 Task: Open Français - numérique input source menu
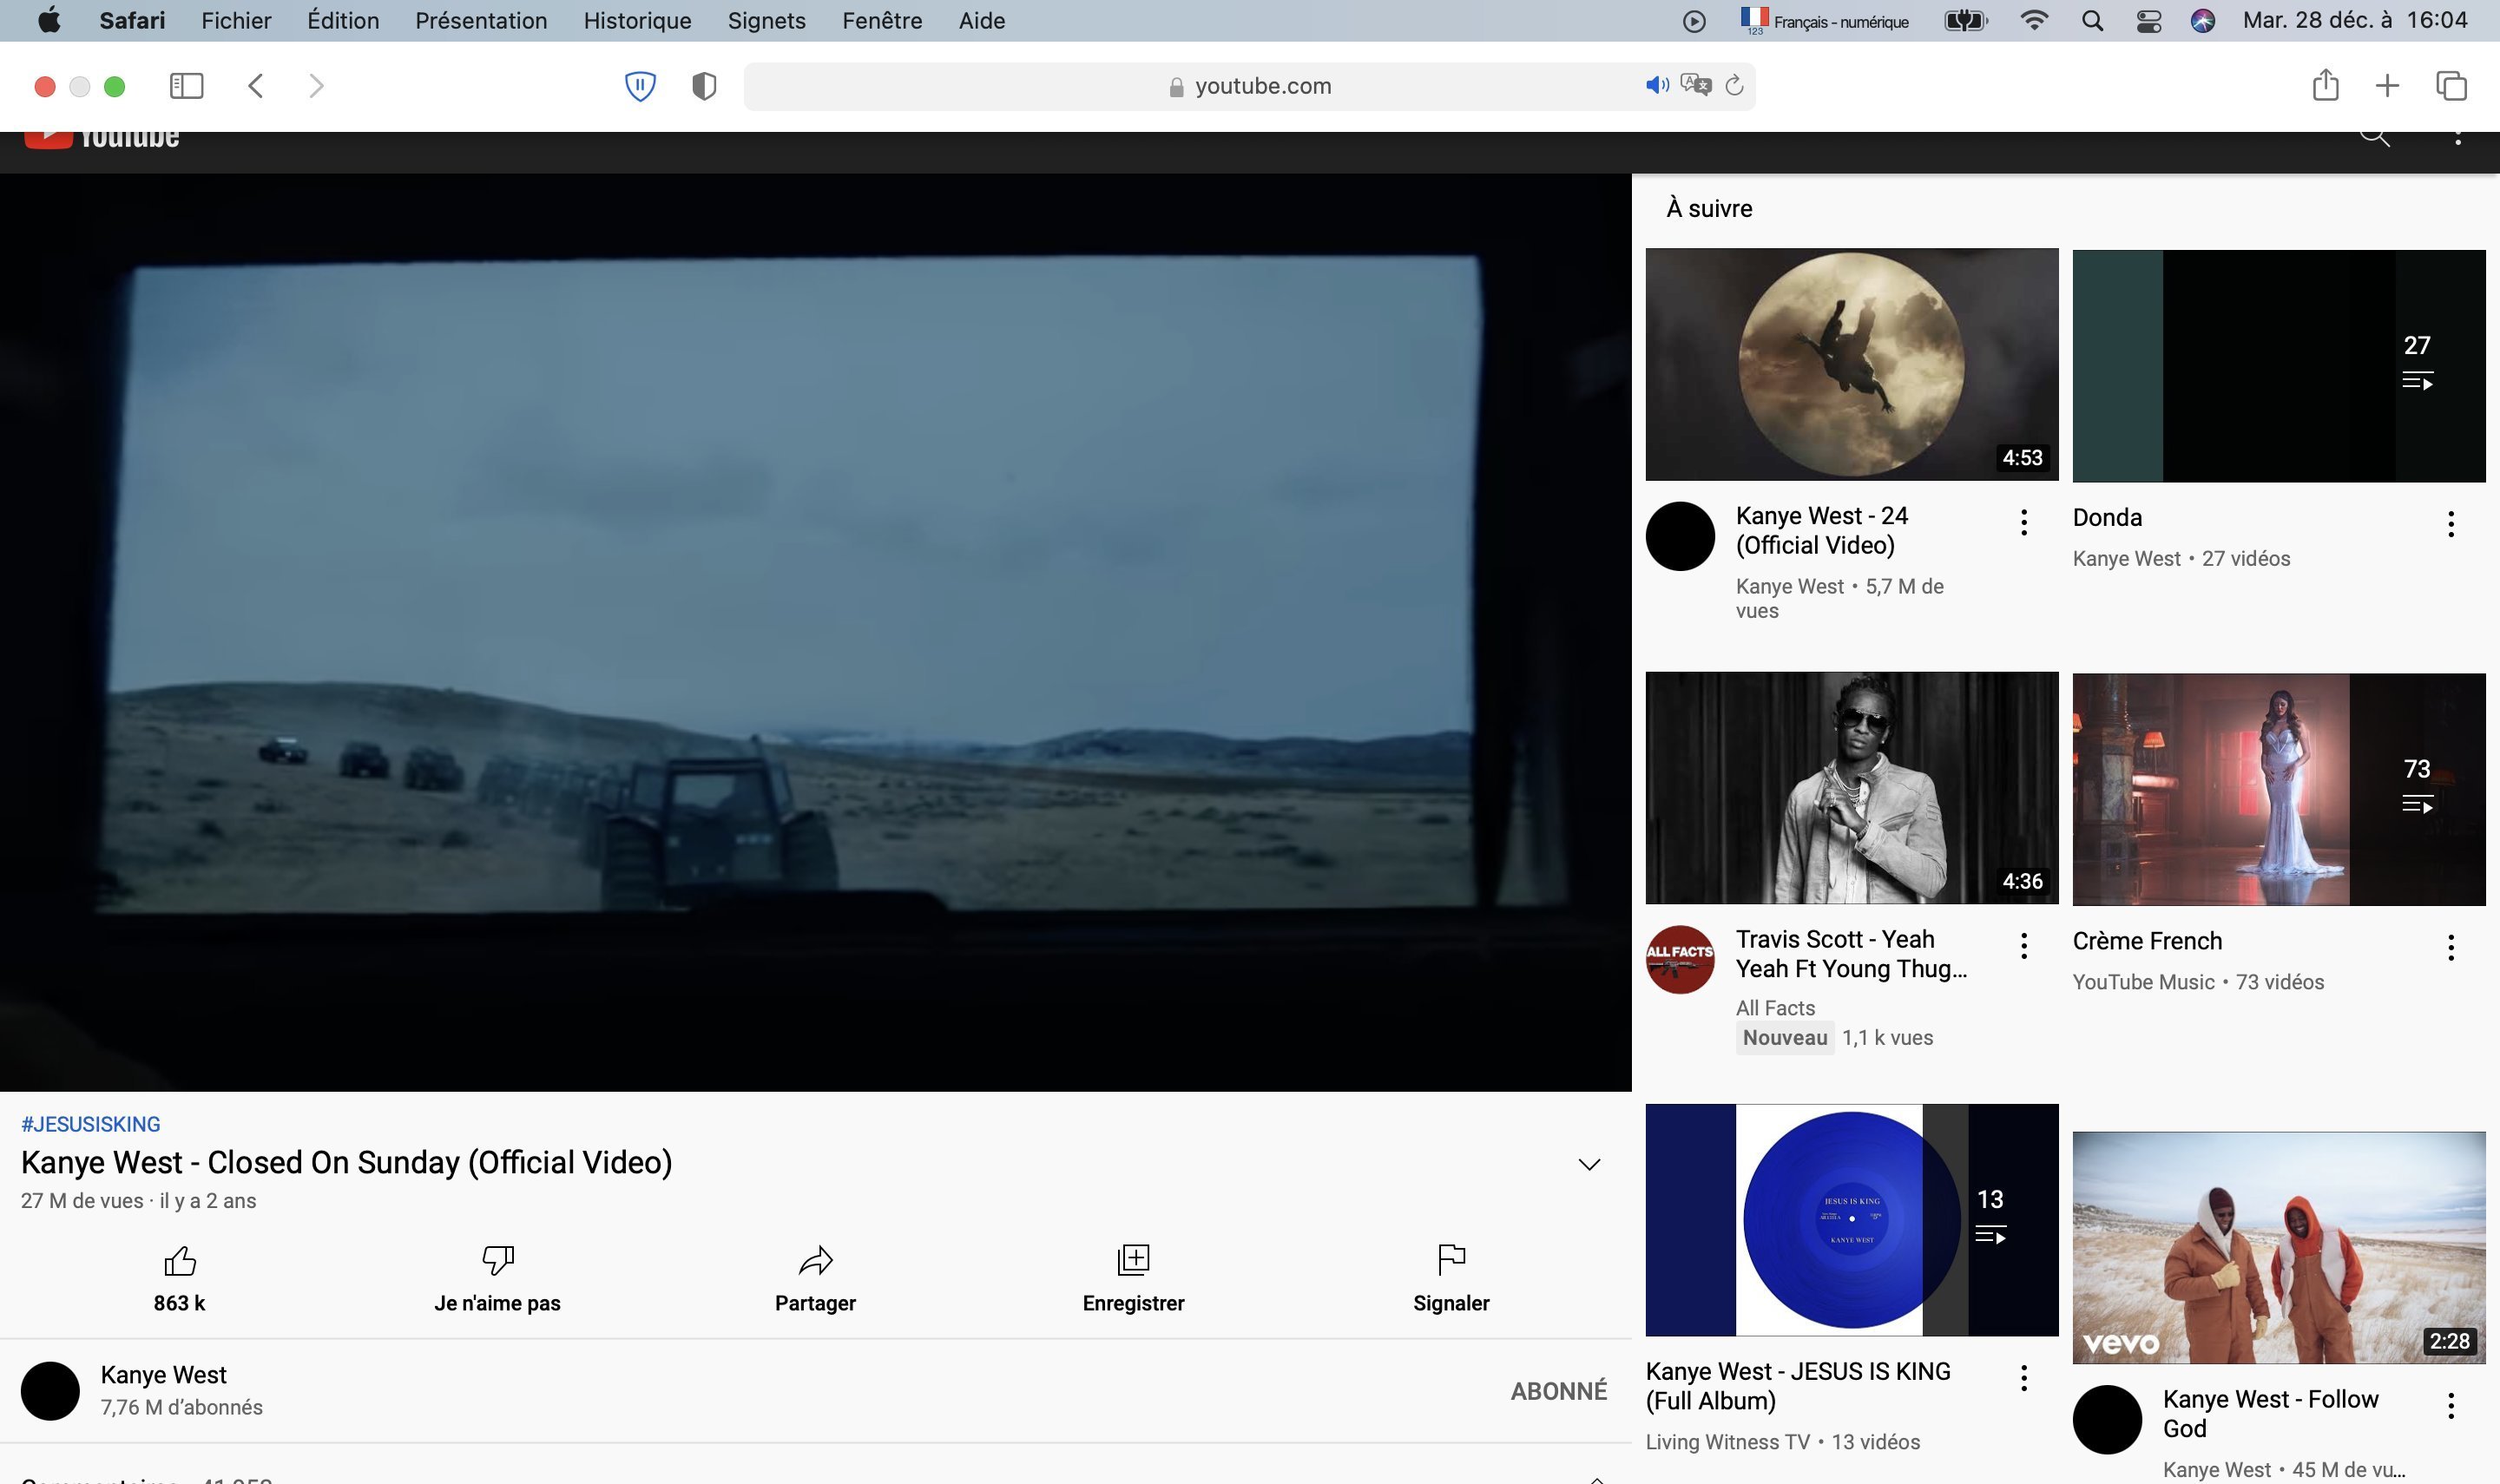click(1824, 21)
